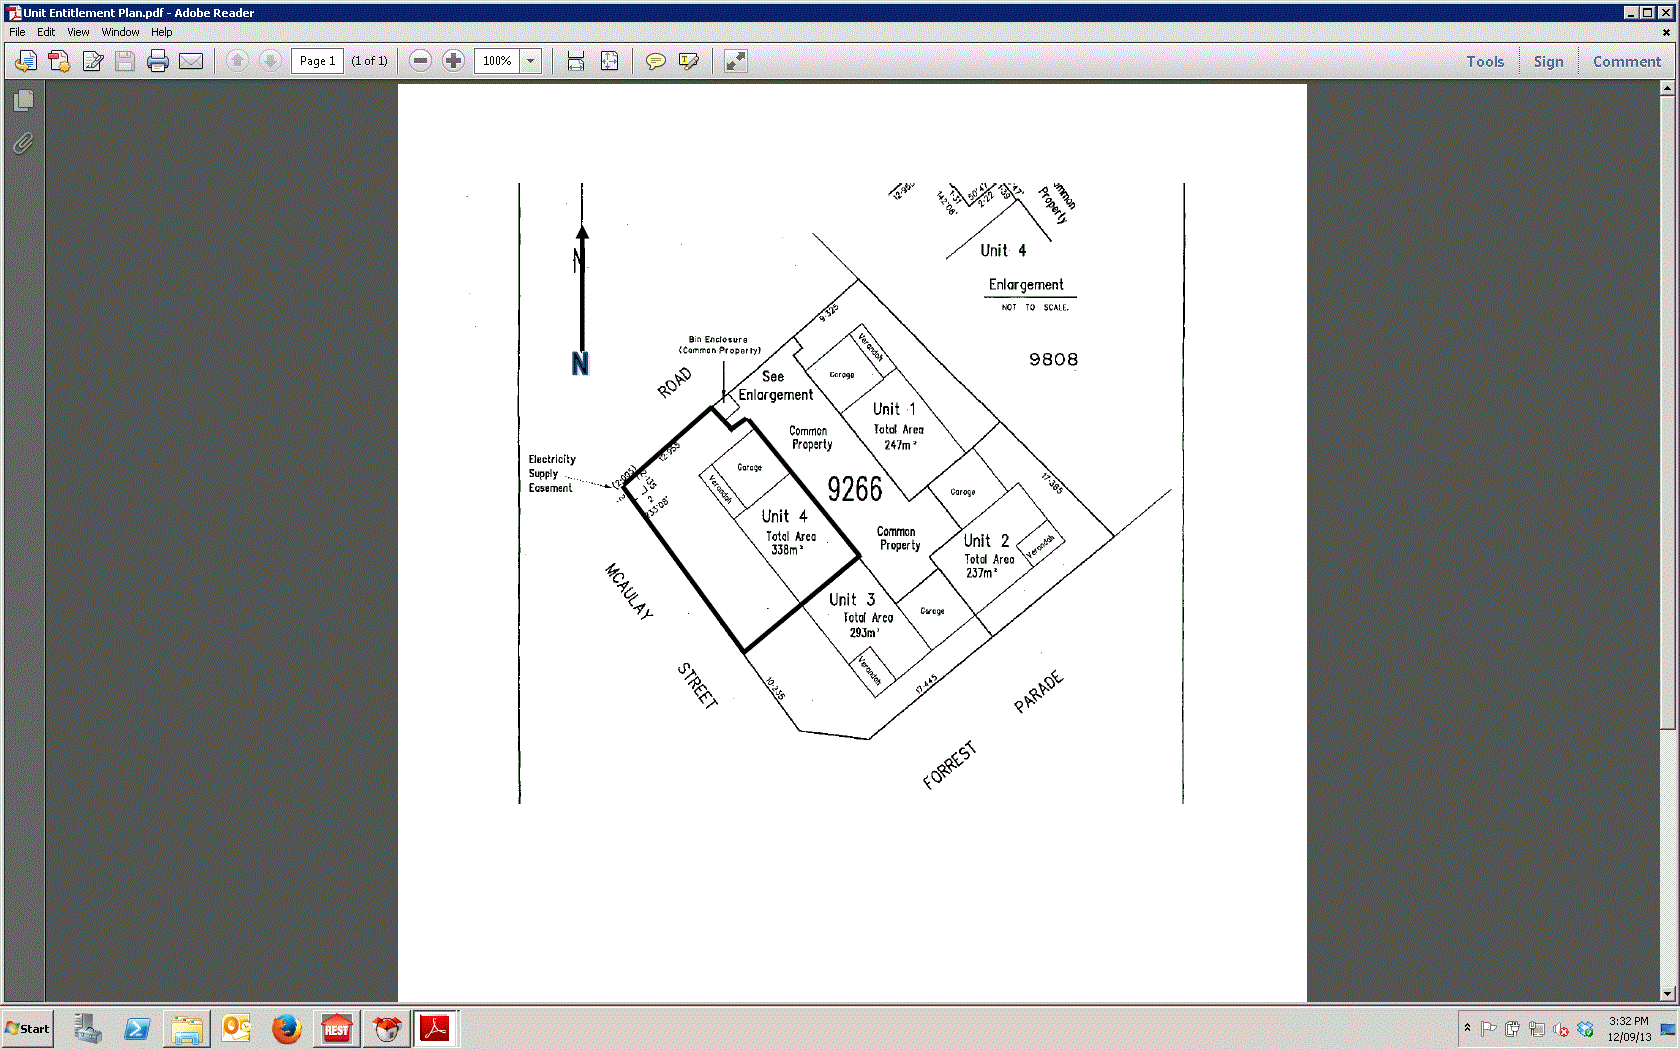1680x1050 pixels.
Task: Open the Tools pane
Action: [1485, 61]
